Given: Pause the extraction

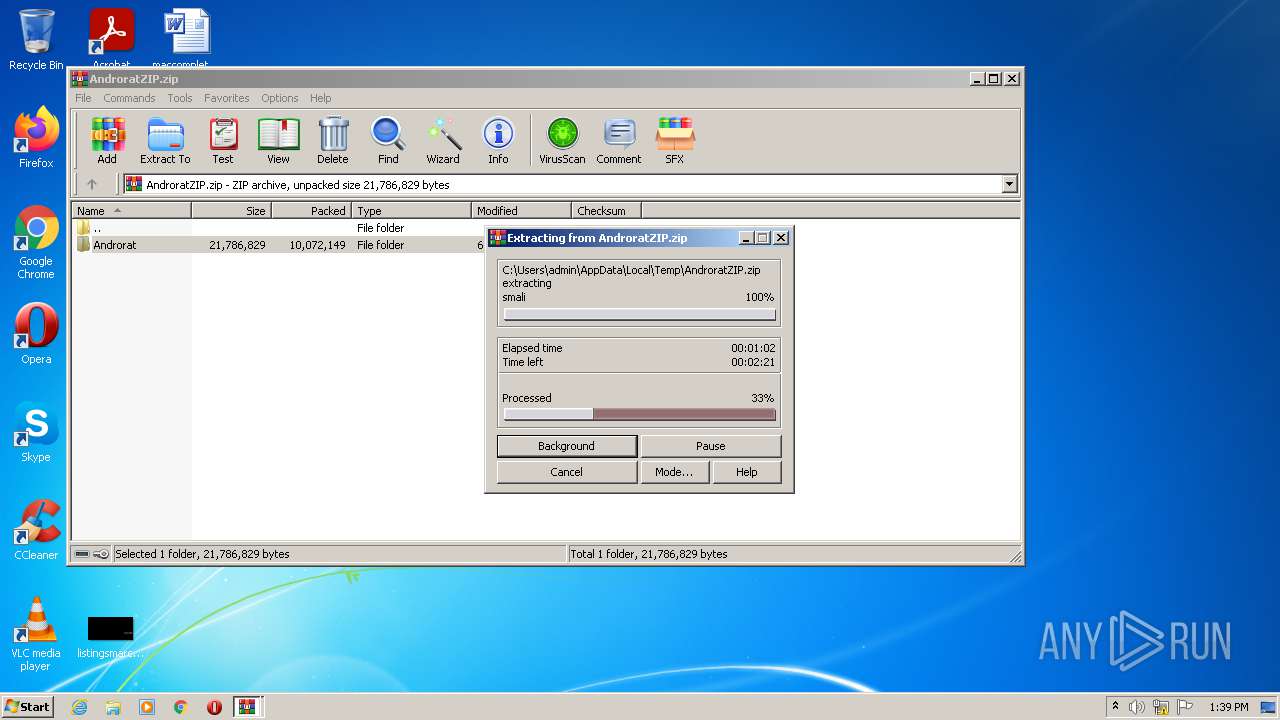Looking at the screenshot, I should pos(711,446).
